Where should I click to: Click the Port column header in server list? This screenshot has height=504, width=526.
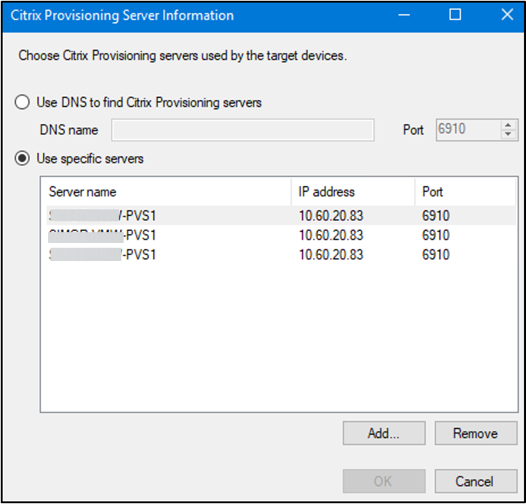(465, 192)
